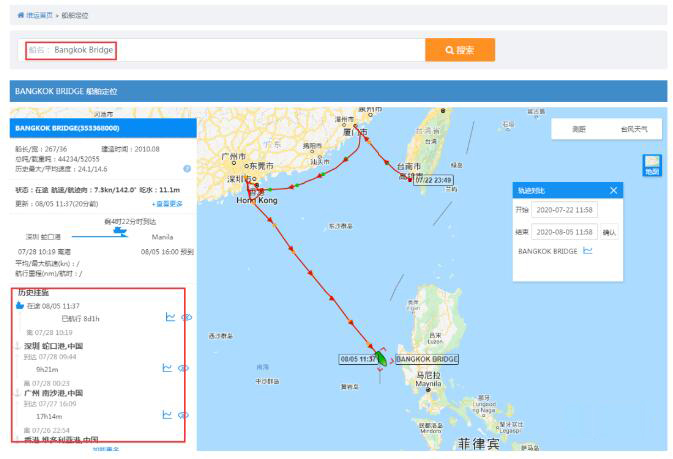Click the green ship marker near Manila
The width and height of the screenshot is (673, 459).
pyautogui.click(x=380, y=358)
